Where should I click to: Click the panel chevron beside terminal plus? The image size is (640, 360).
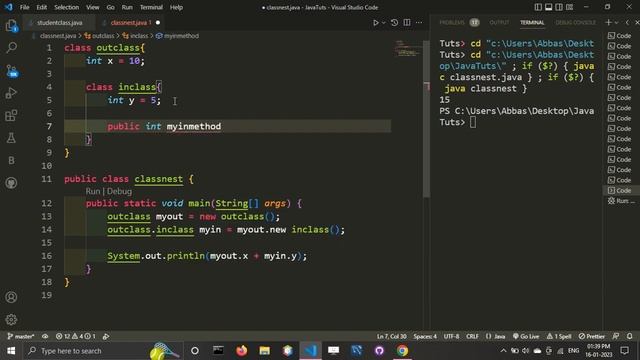[627, 23]
